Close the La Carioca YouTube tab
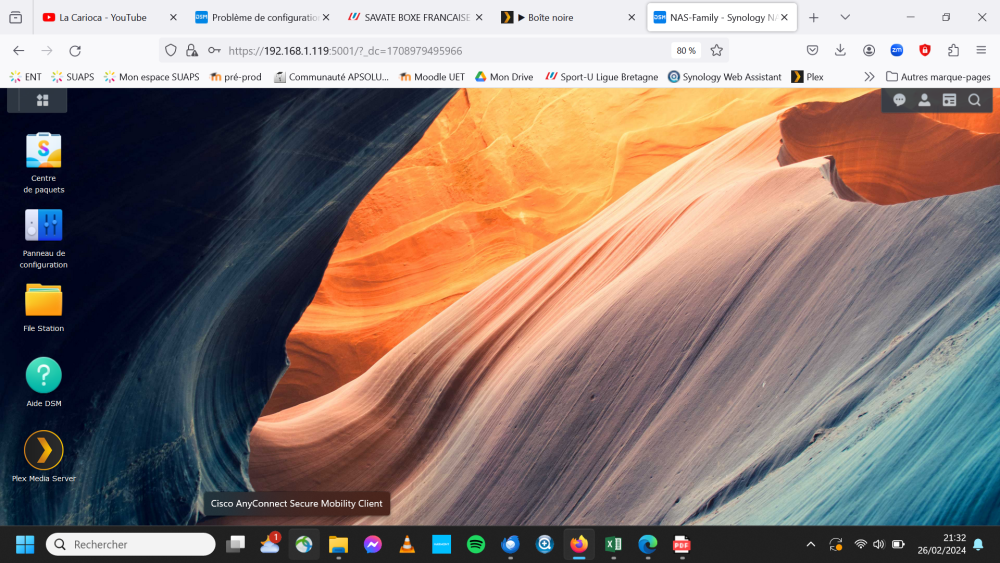 pos(173,17)
